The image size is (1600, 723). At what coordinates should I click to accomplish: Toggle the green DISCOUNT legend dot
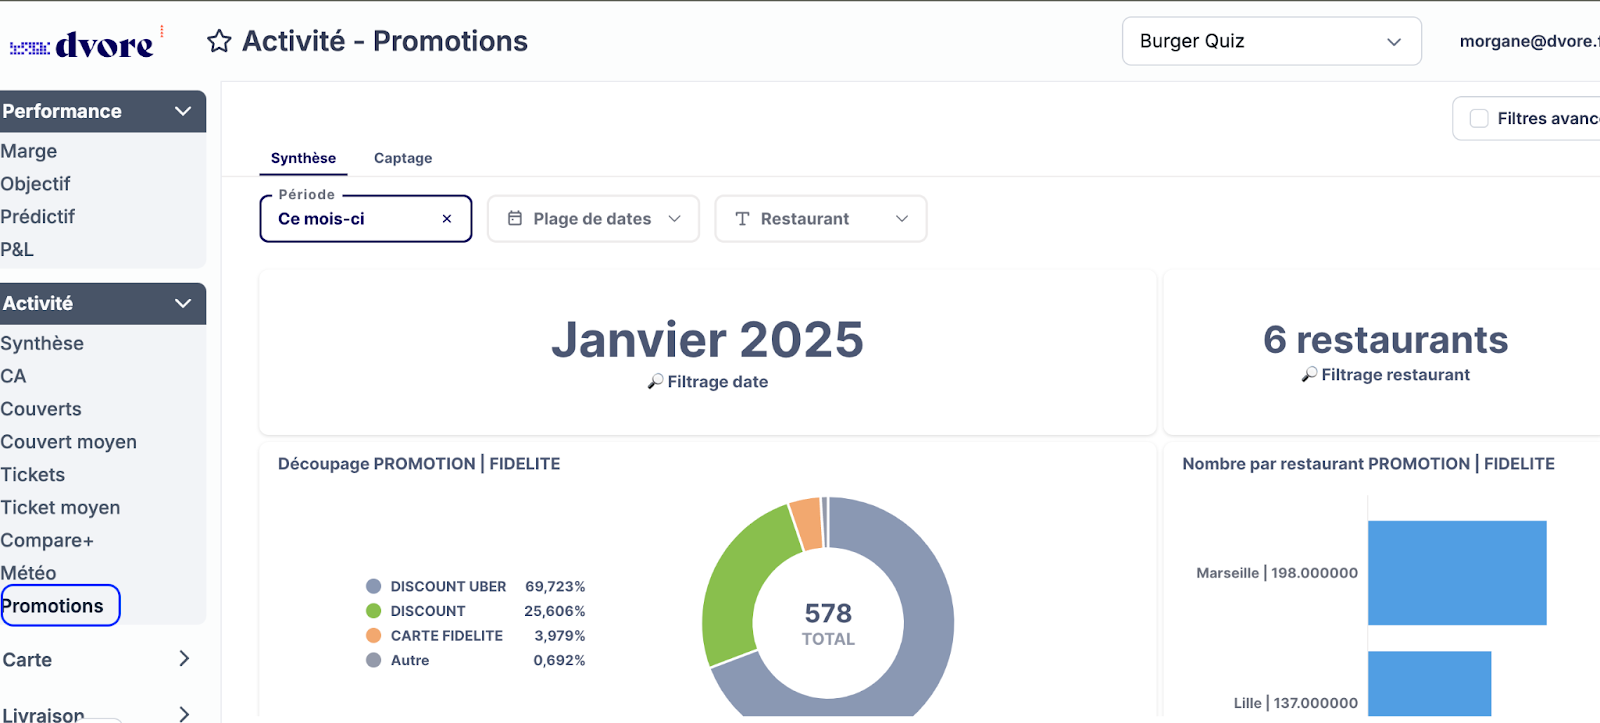pyautogui.click(x=373, y=611)
